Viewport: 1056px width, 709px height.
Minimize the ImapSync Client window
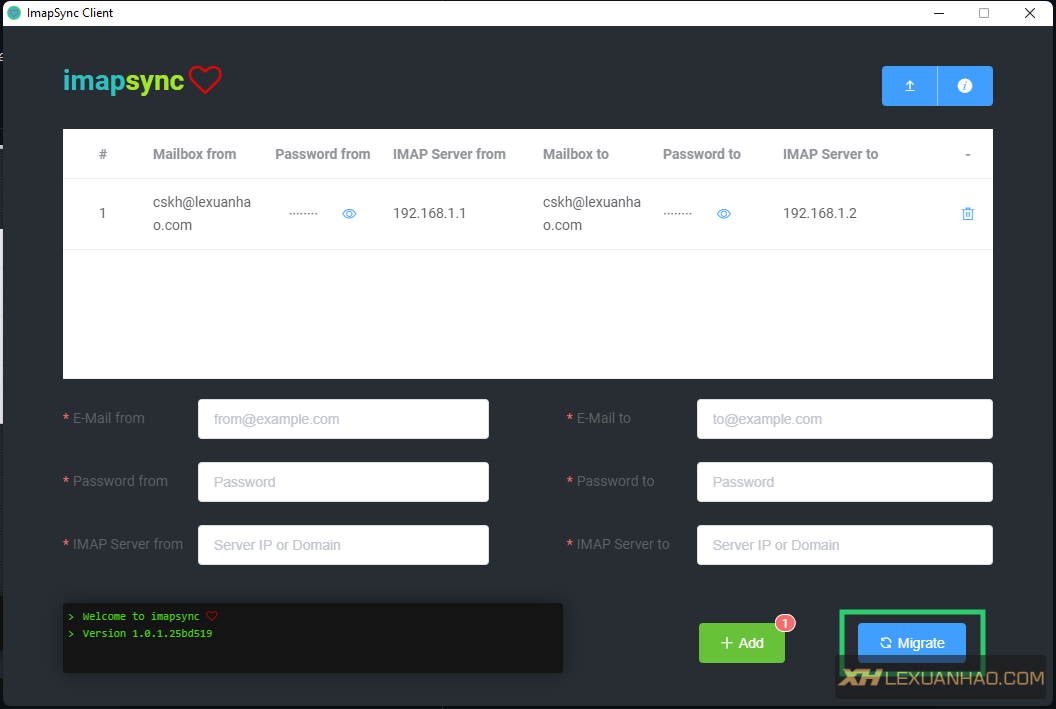939,13
